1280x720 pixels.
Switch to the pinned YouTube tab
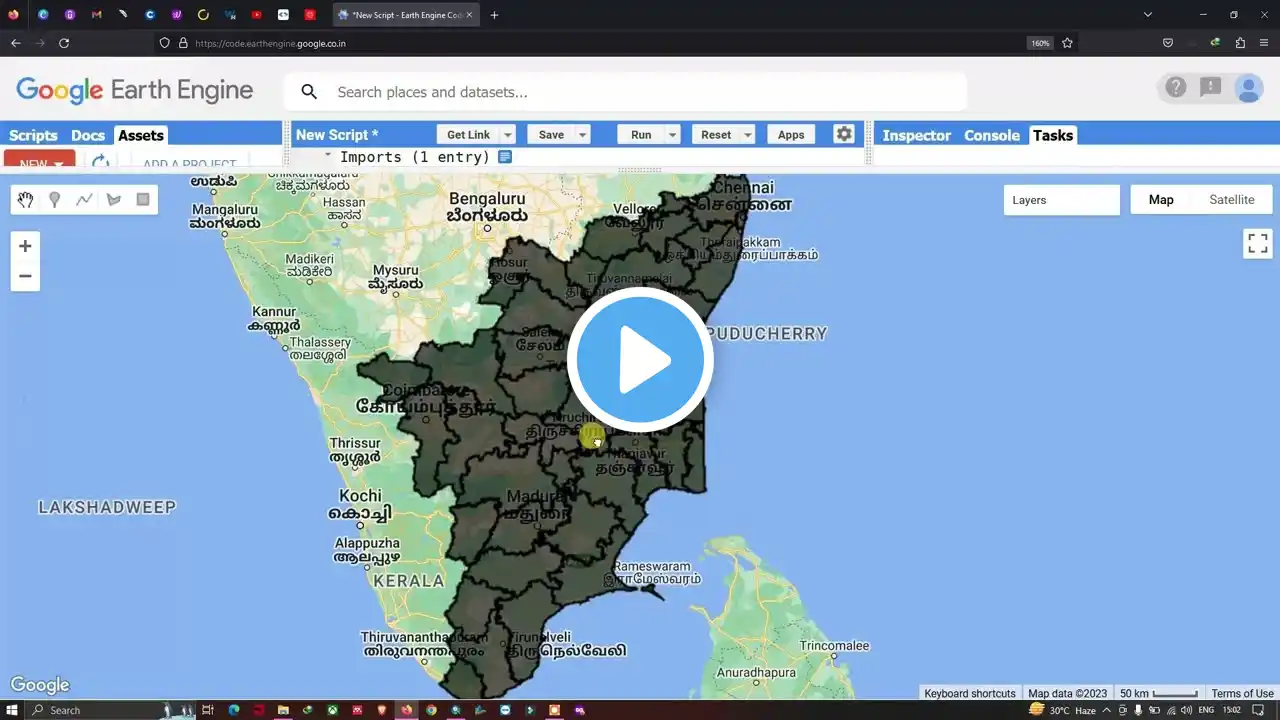[257, 15]
